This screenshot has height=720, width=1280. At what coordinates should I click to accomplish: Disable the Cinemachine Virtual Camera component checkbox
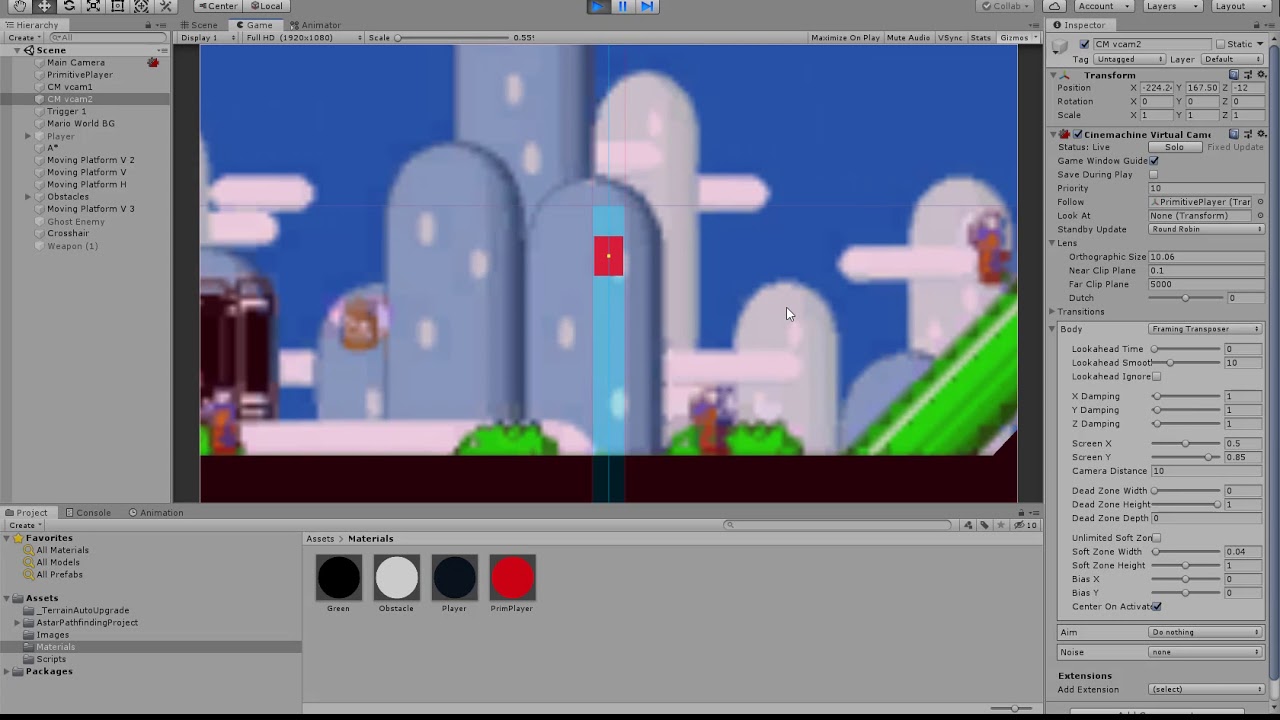(1078, 134)
